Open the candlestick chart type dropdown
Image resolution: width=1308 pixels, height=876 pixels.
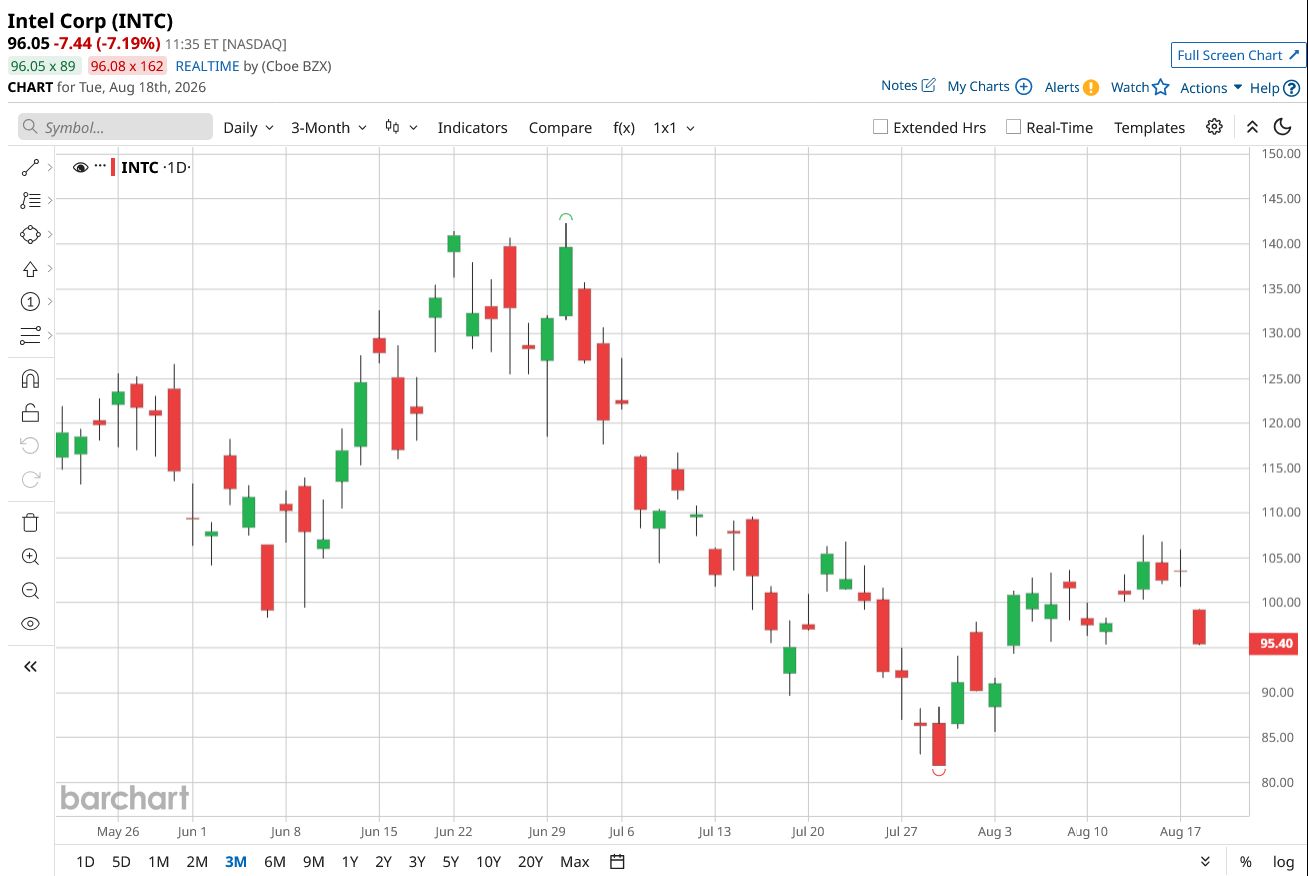(401, 128)
